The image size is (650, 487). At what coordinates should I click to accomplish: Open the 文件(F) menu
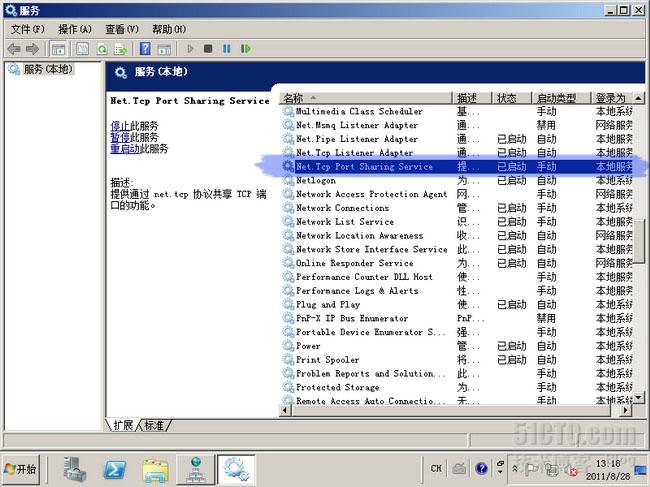[x=27, y=29]
